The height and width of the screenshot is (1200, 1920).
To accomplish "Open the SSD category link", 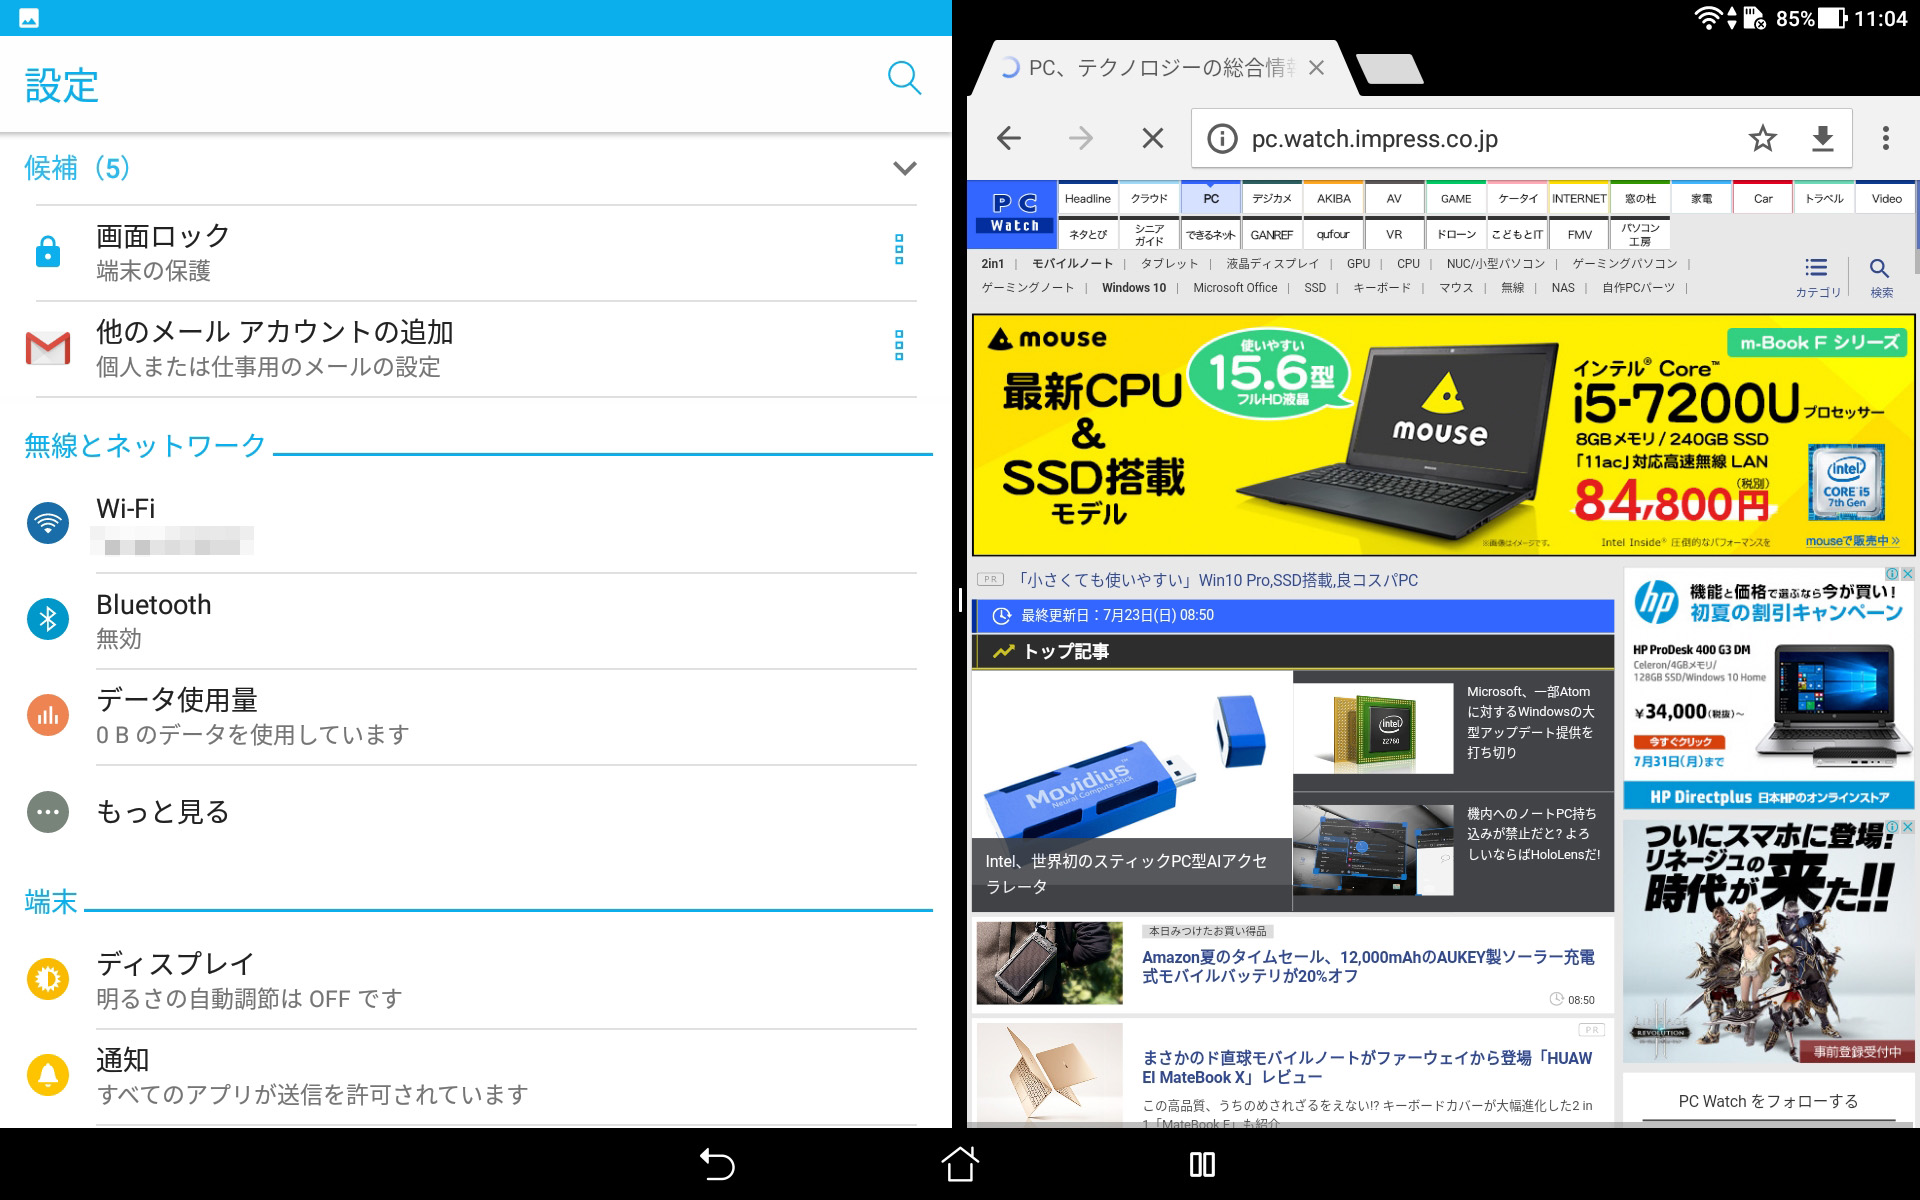I will (1315, 288).
